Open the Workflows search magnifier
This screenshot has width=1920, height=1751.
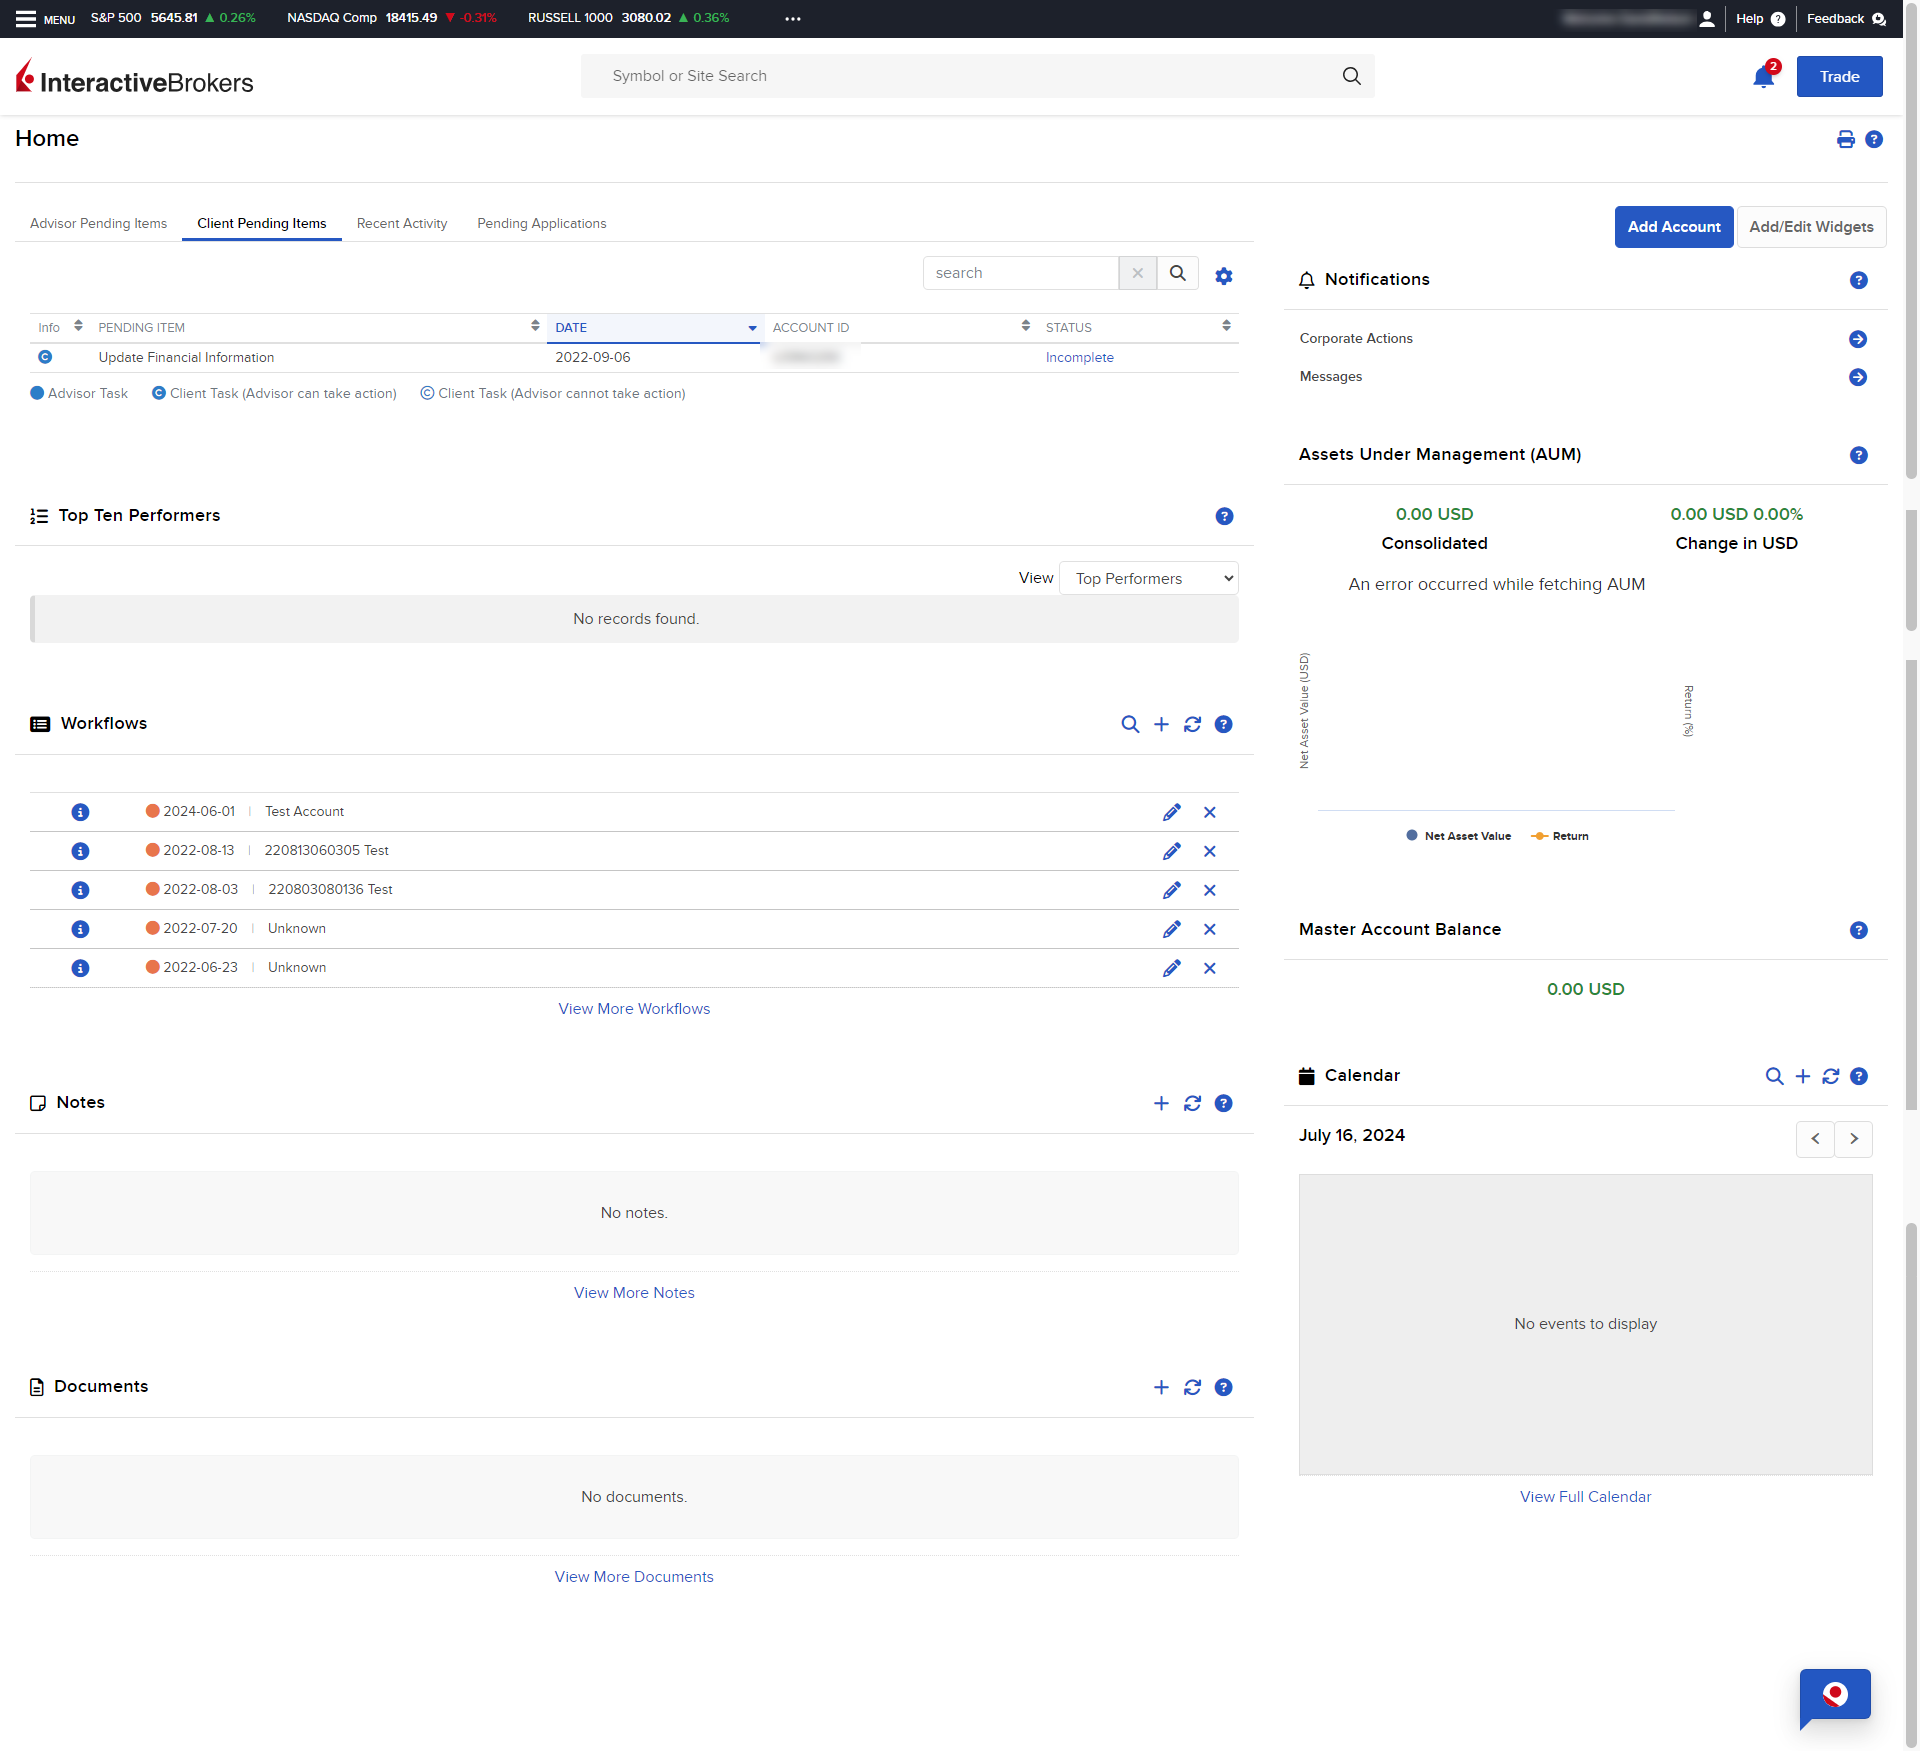coord(1130,724)
